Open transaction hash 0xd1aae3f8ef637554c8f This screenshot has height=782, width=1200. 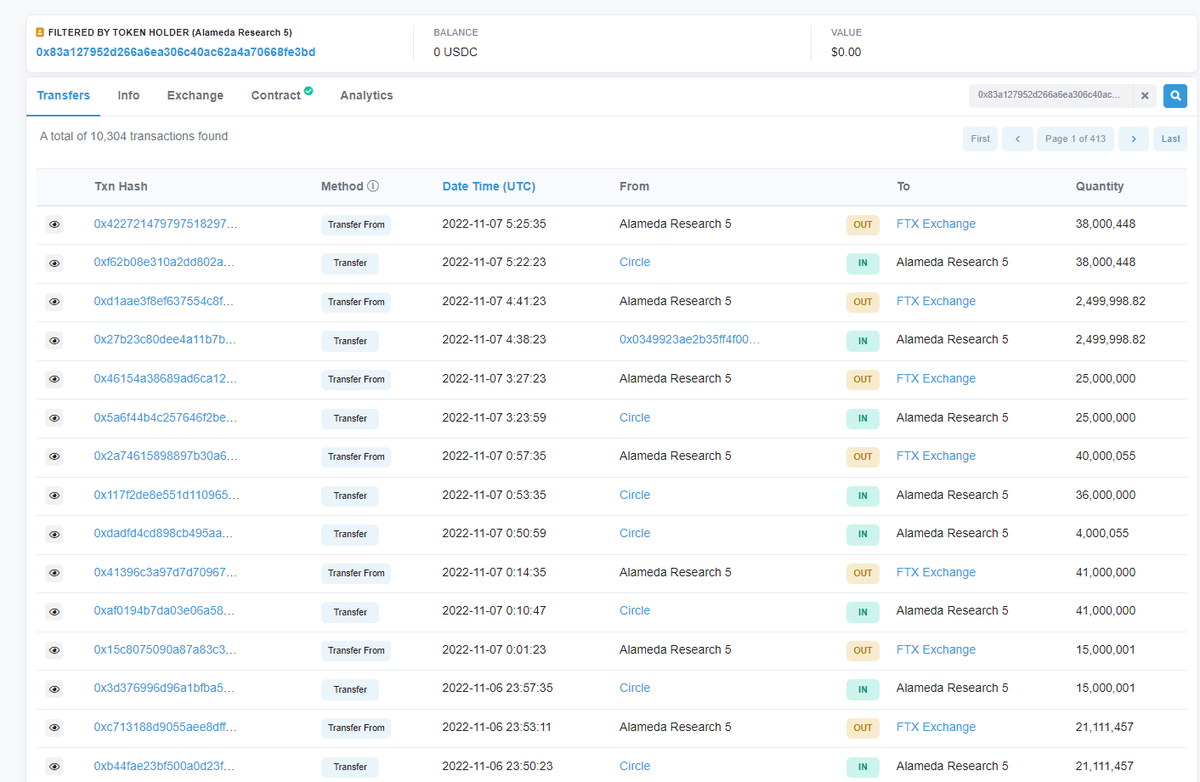pos(164,301)
